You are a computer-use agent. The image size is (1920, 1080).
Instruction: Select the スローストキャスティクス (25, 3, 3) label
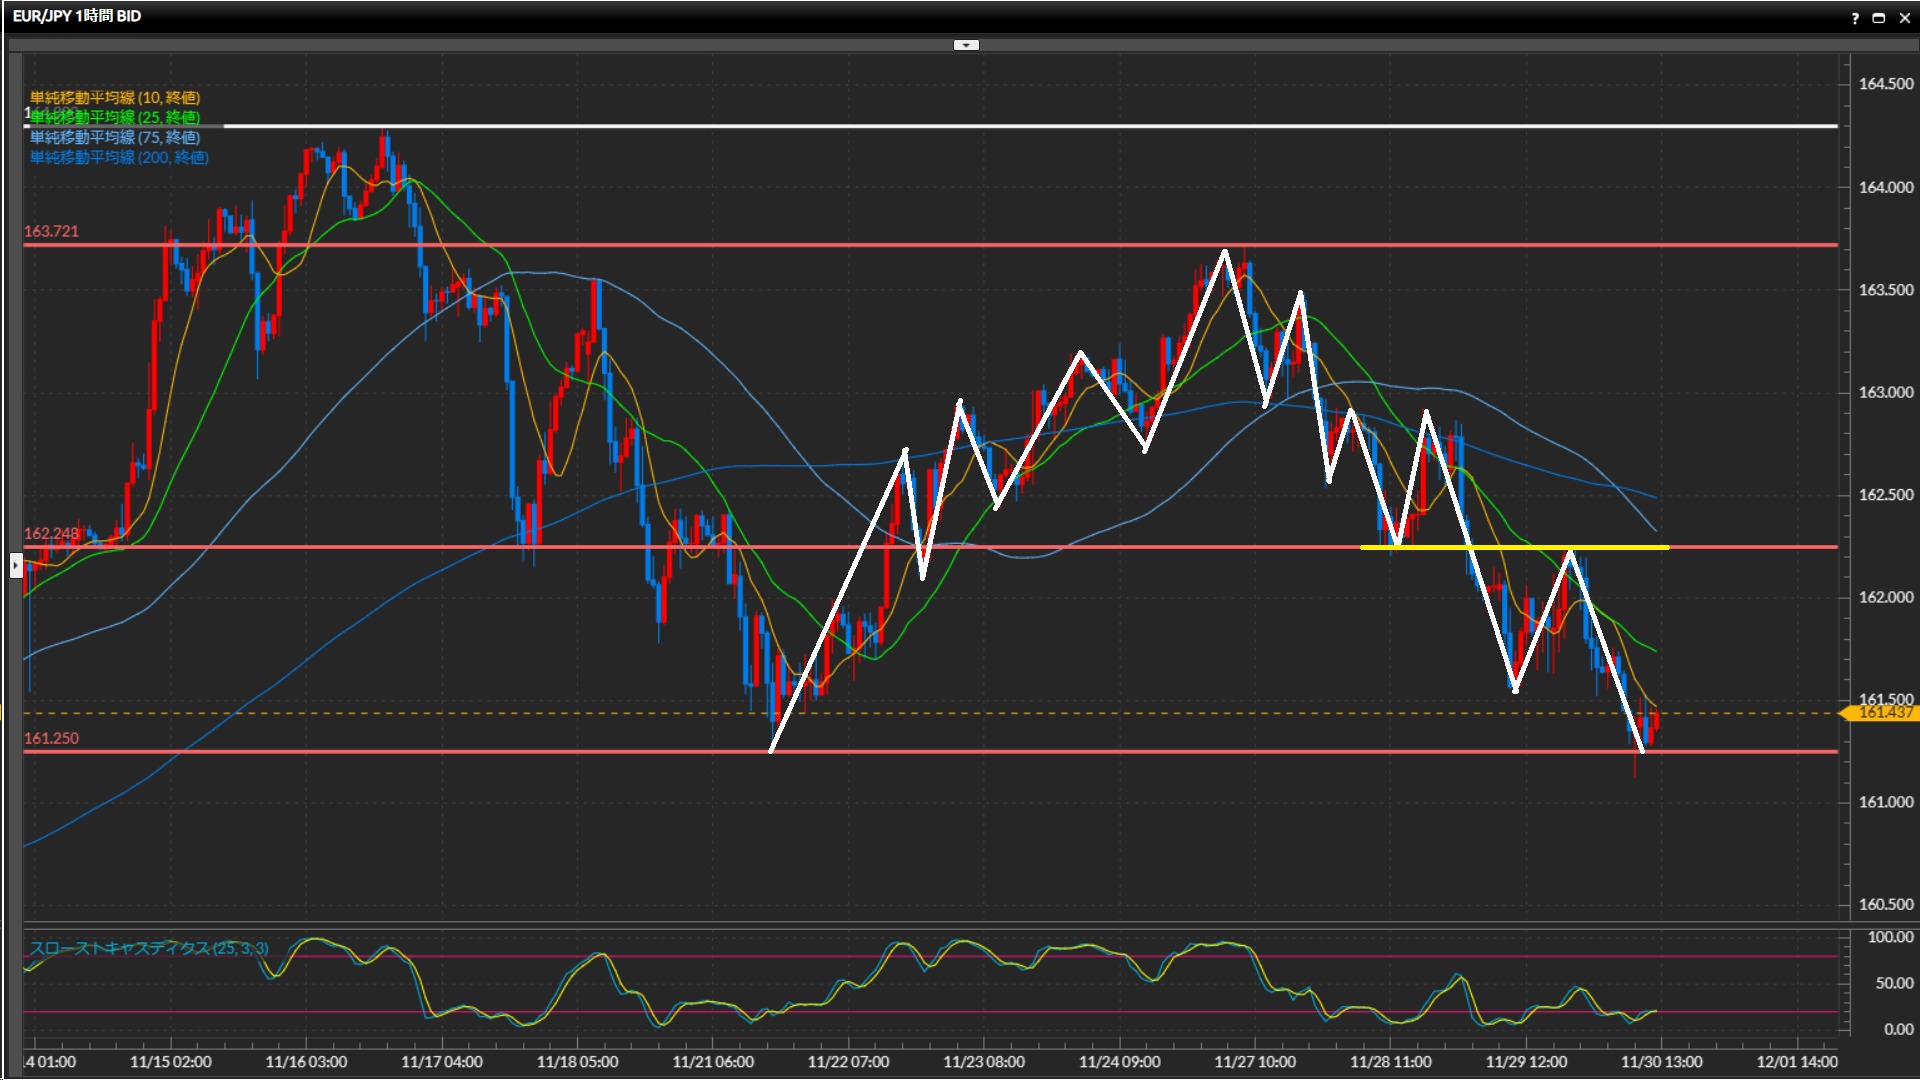[149, 948]
